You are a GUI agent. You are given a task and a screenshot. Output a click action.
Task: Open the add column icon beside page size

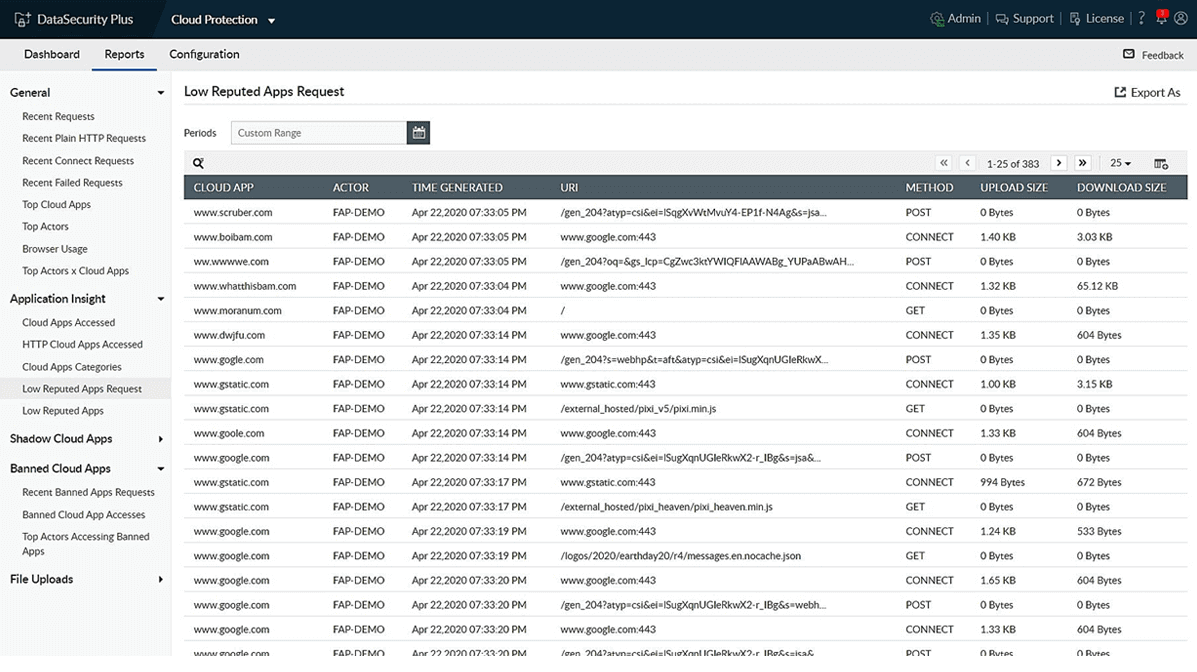click(x=1160, y=162)
